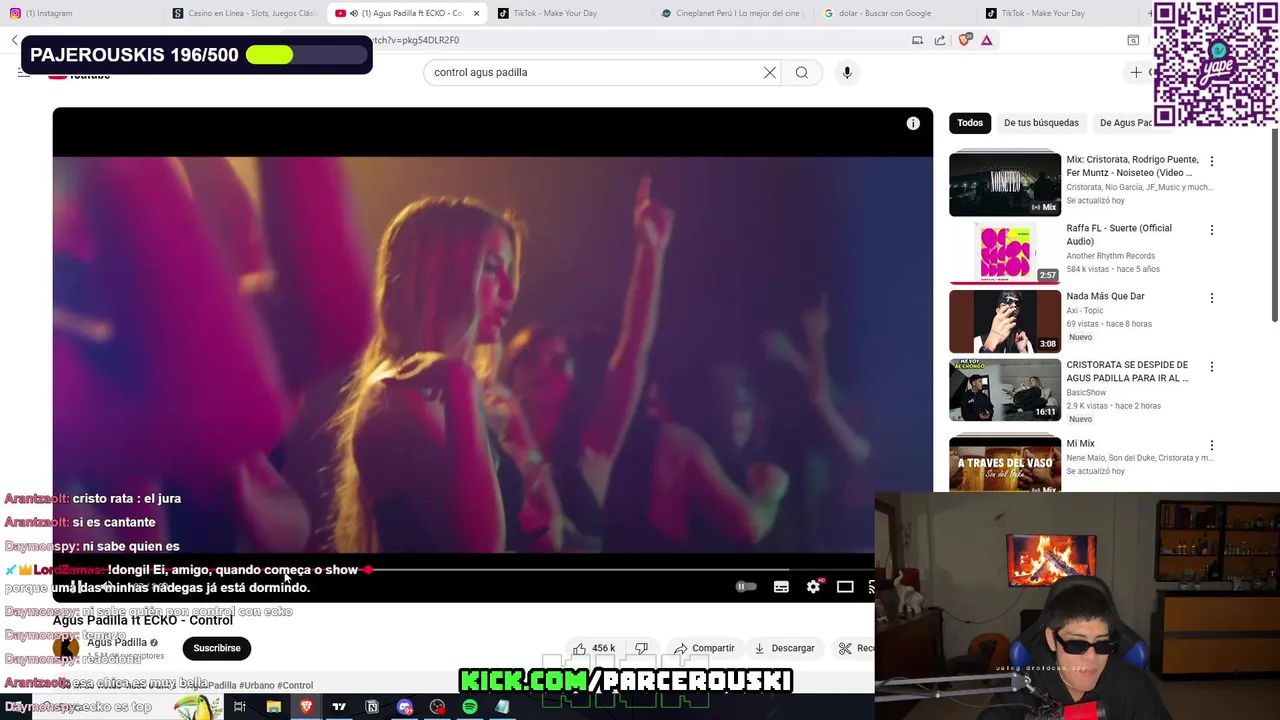
Task: Grab the red playhead scrubber dot
Action: 368,570
